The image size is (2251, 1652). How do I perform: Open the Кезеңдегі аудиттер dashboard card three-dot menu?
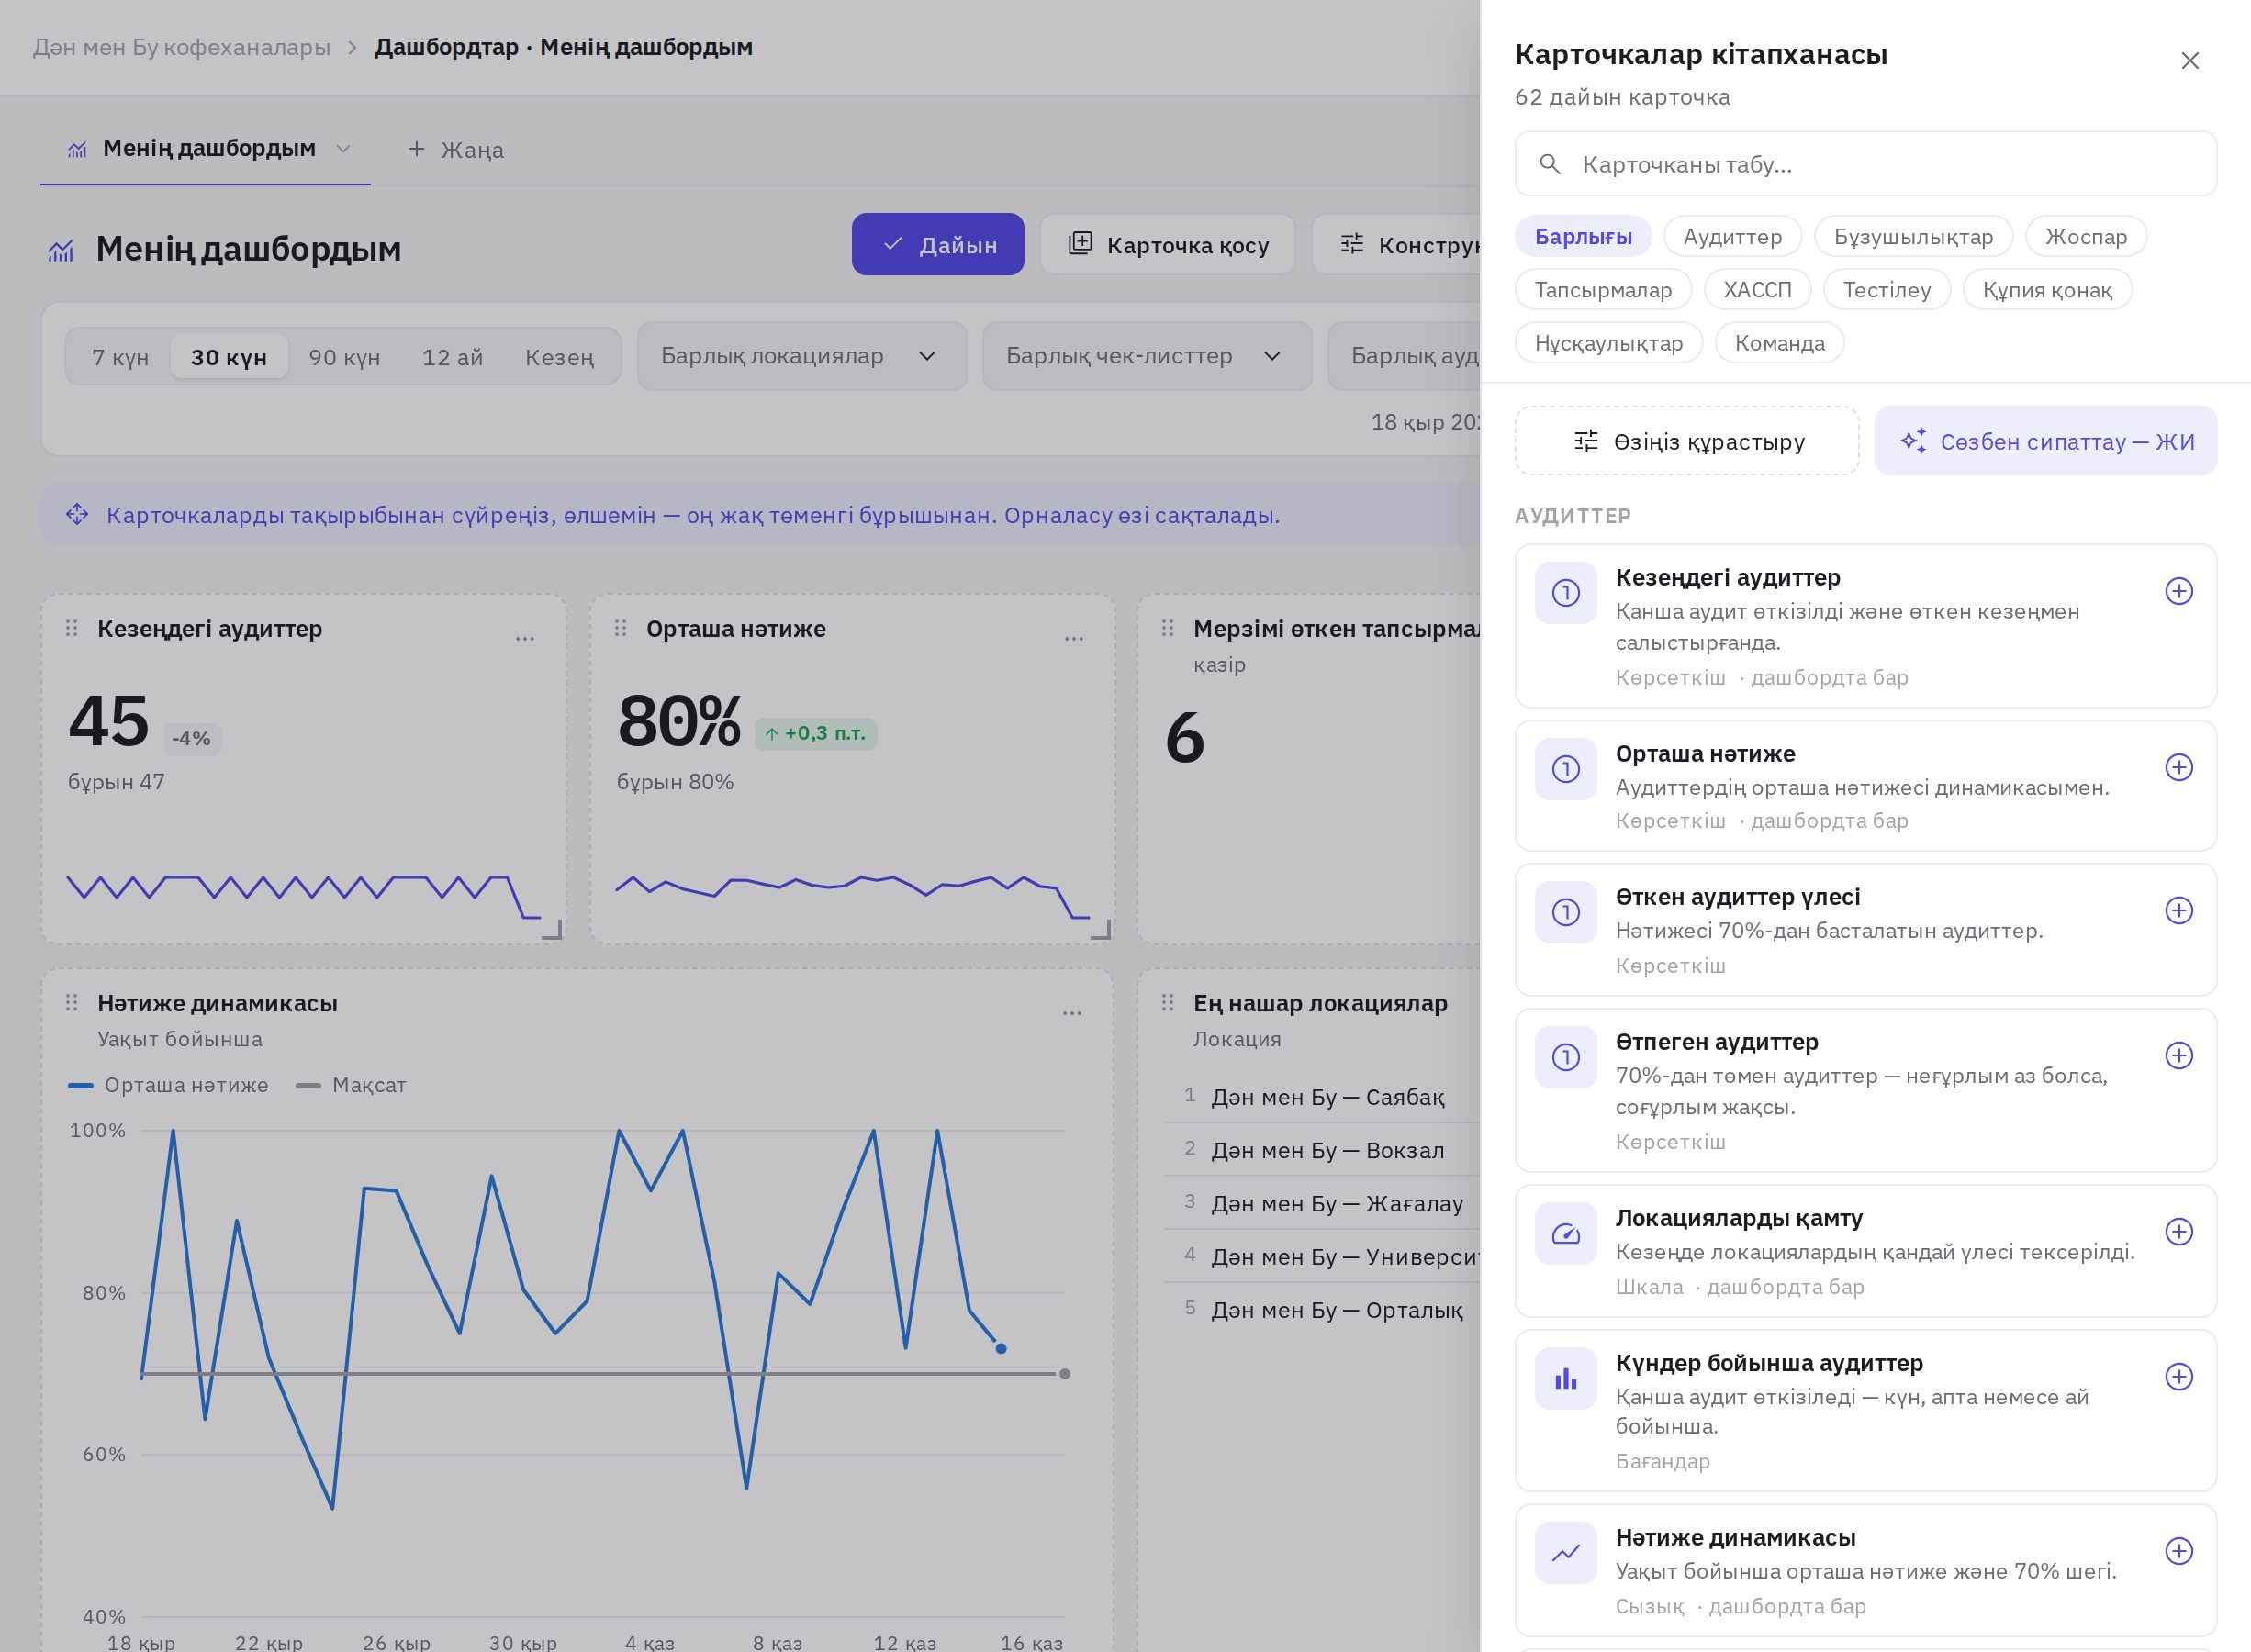coord(525,637)
